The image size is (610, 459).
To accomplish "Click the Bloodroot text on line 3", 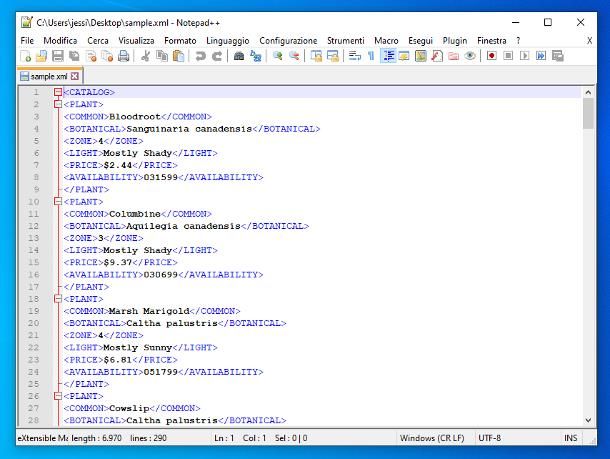I will (135, 117).
